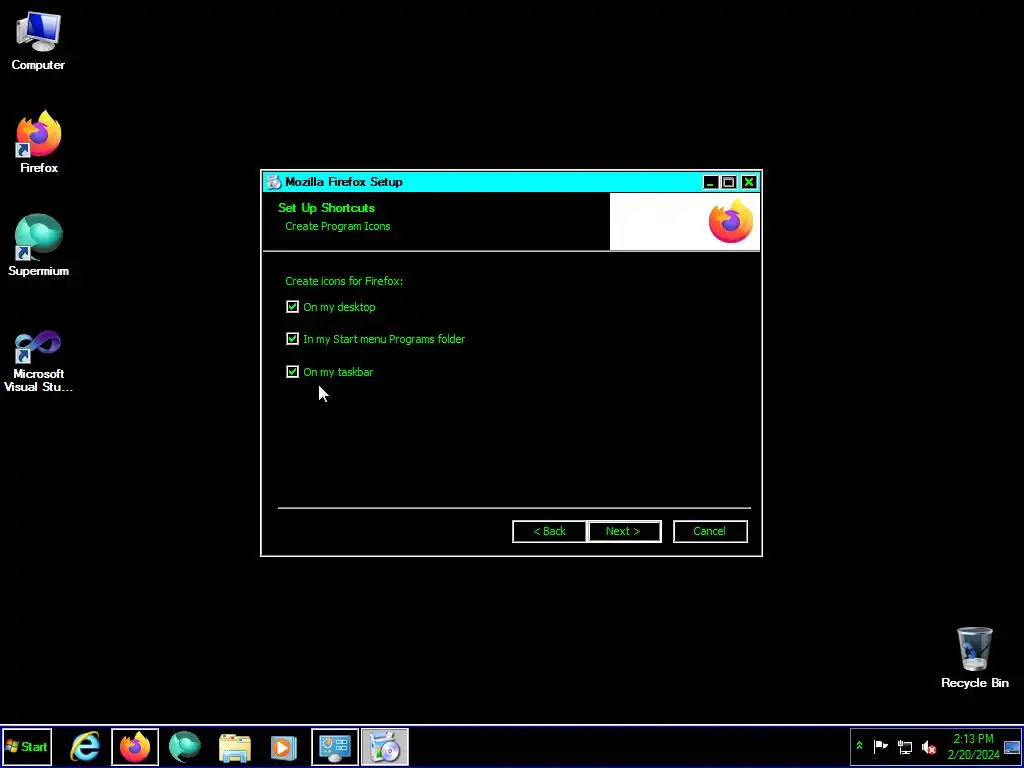The width and height of the screenshot is (1024, 768).
Task: Switch to Firefox on the taskbar
Action: 135,746
